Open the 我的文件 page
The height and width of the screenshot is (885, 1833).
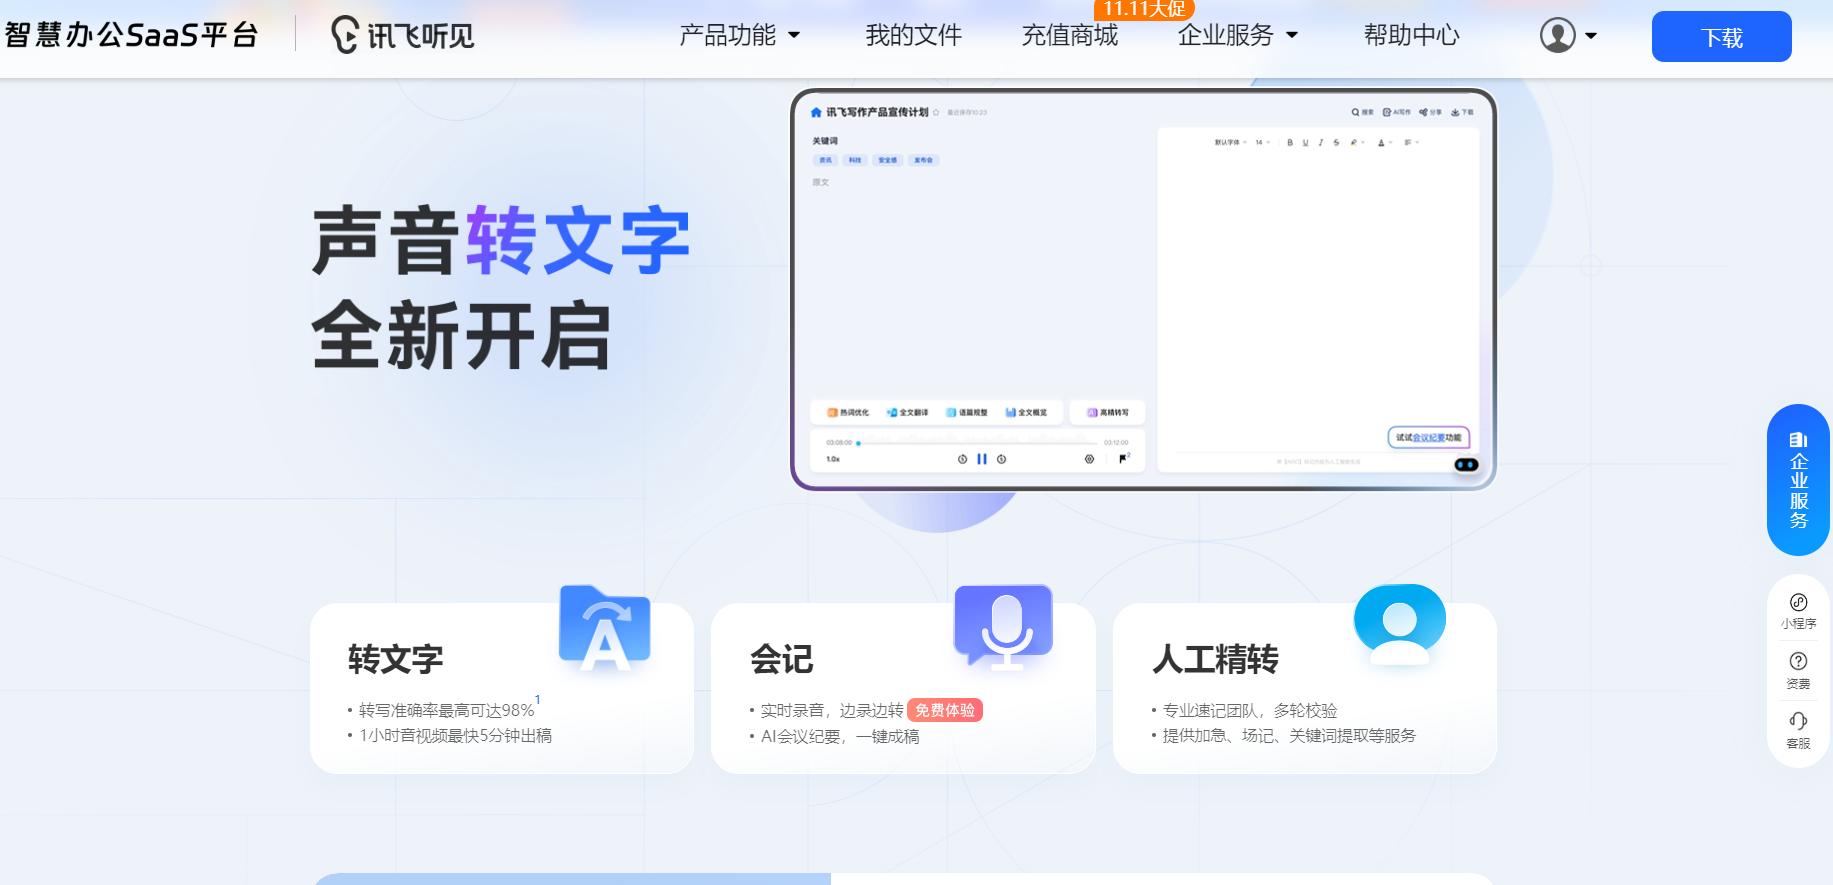point(913,35)
